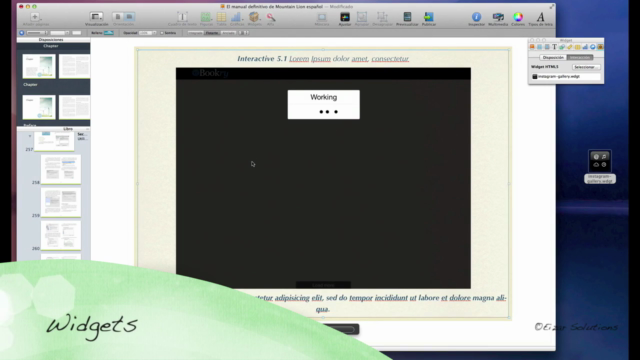Image resolution: width=640 pixels, height=360 pixels.
Task: Select page 258 thumbnail
Action: 61,169
